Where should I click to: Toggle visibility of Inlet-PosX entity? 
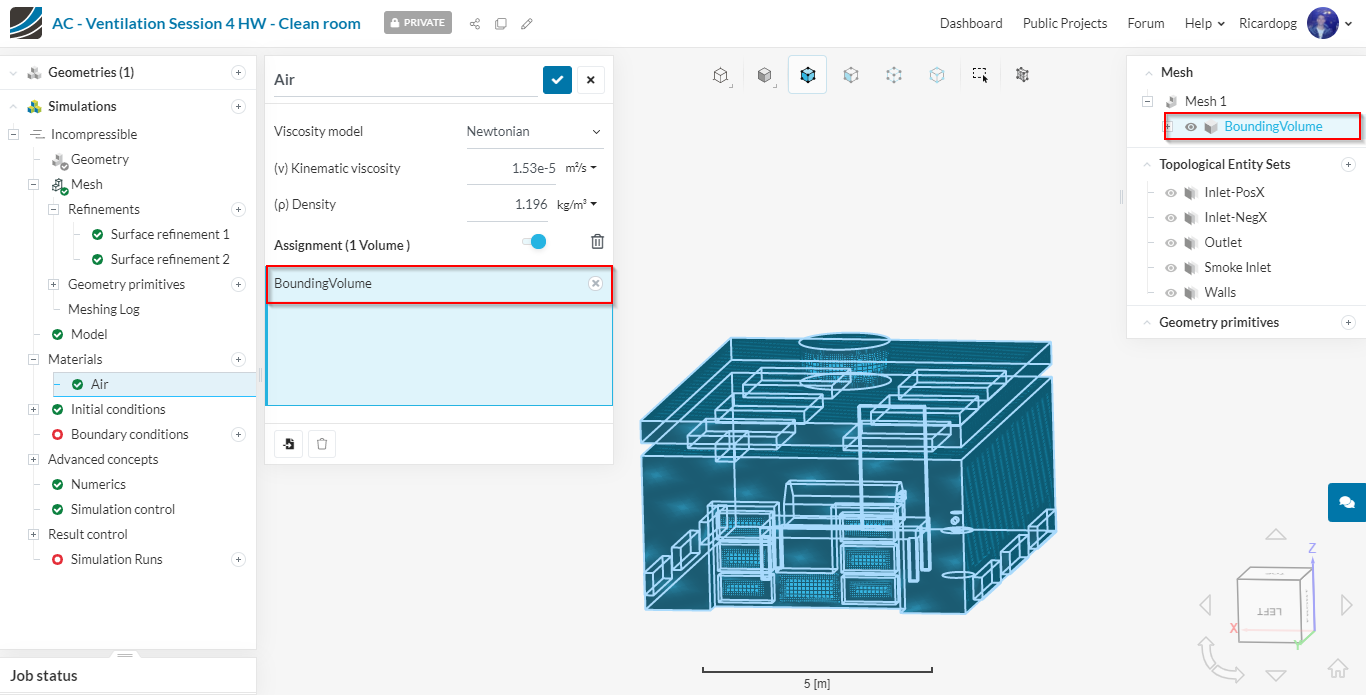pos(1171,193)
